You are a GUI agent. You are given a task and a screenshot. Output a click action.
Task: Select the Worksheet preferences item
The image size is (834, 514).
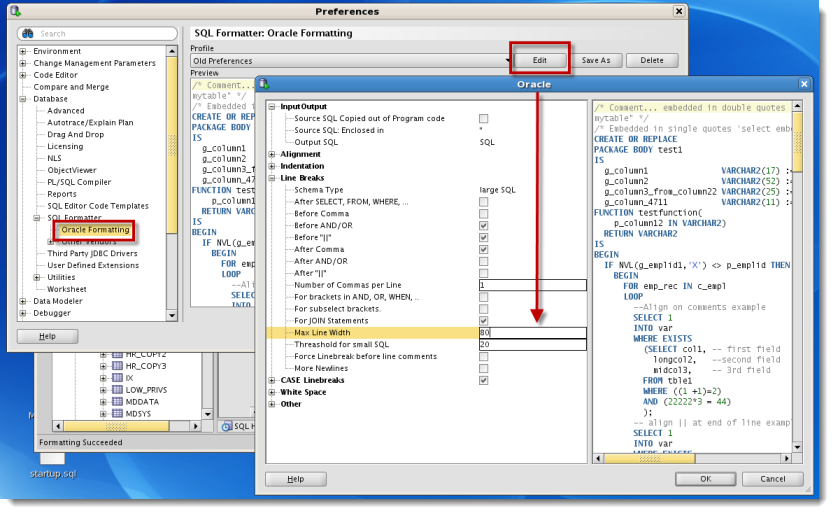point(66,289)
